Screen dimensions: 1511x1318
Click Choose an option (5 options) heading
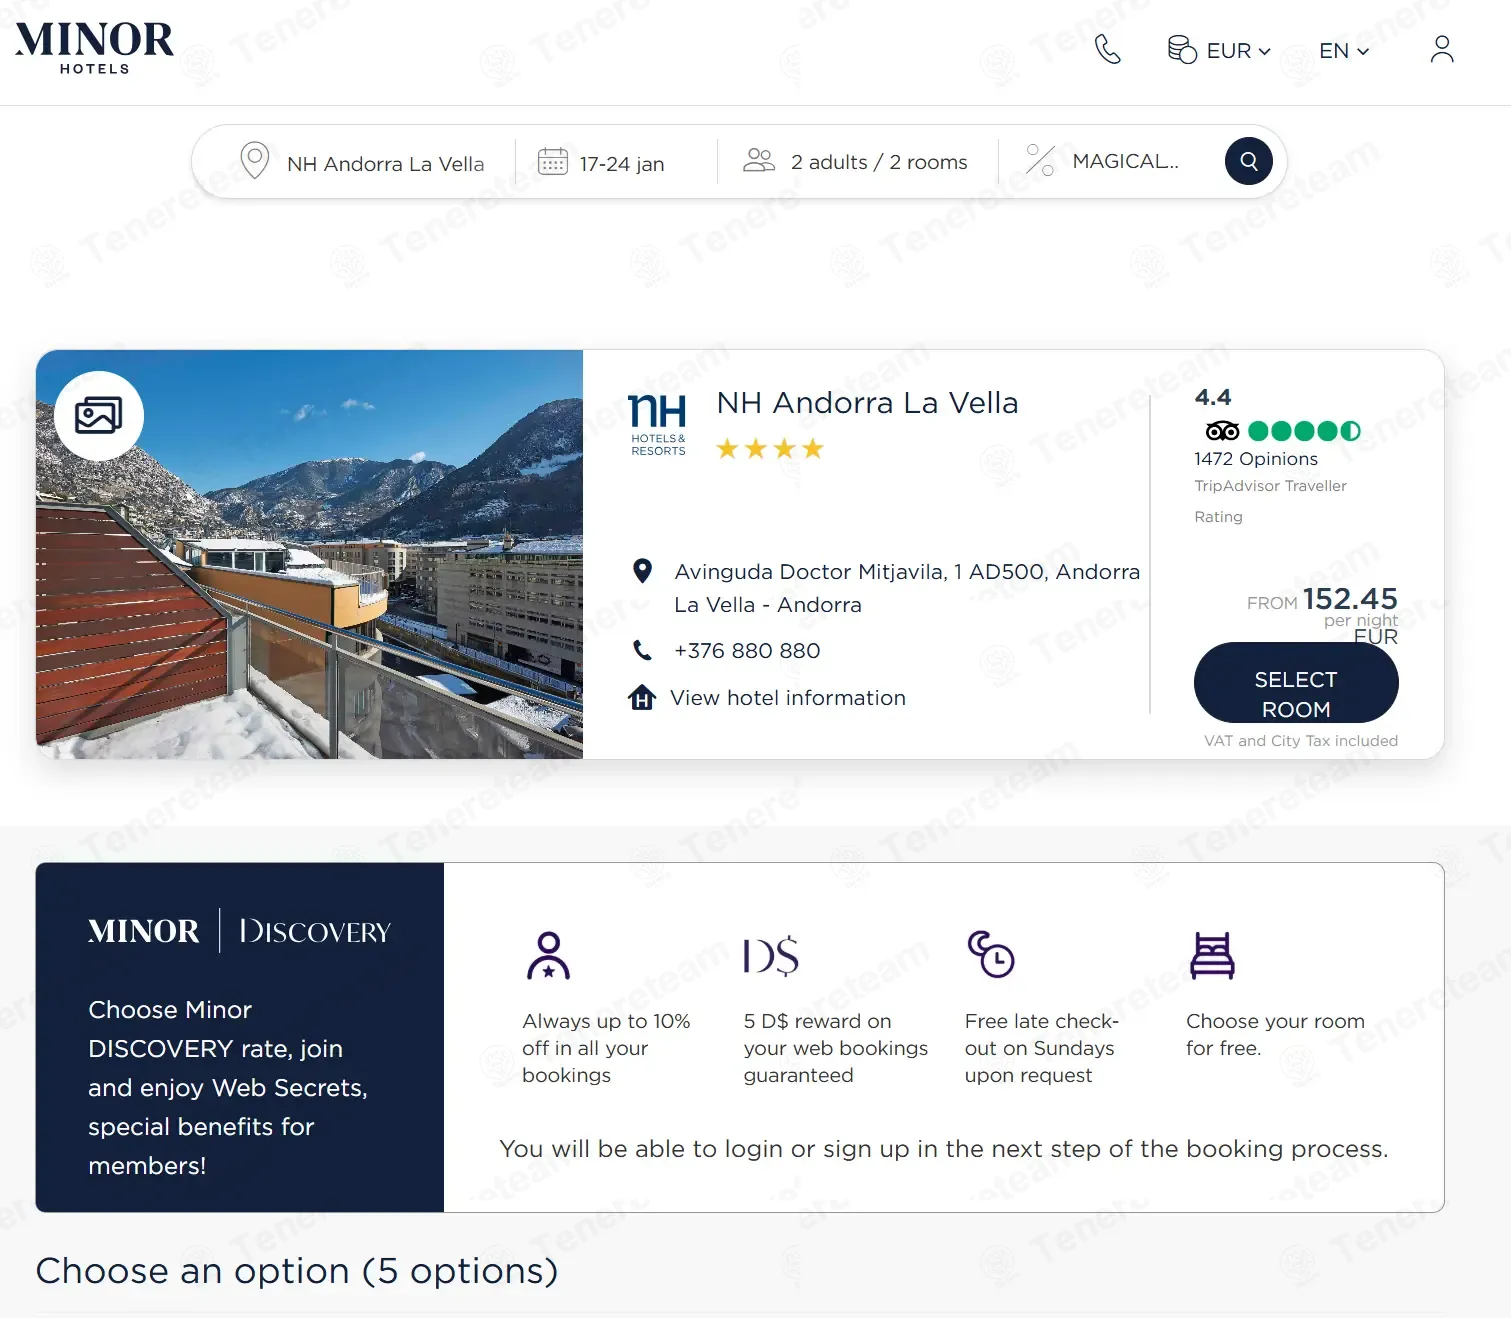(x=297, y=1271)
